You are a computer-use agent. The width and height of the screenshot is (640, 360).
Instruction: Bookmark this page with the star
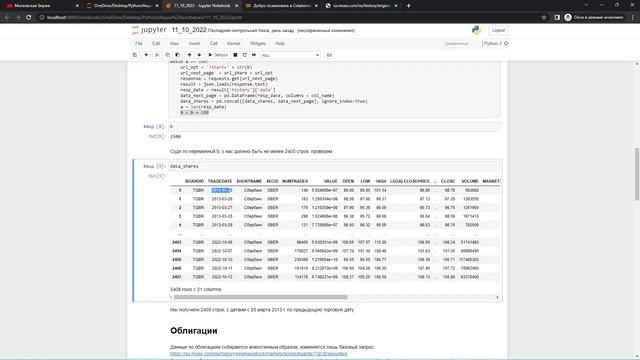point(544,18)
